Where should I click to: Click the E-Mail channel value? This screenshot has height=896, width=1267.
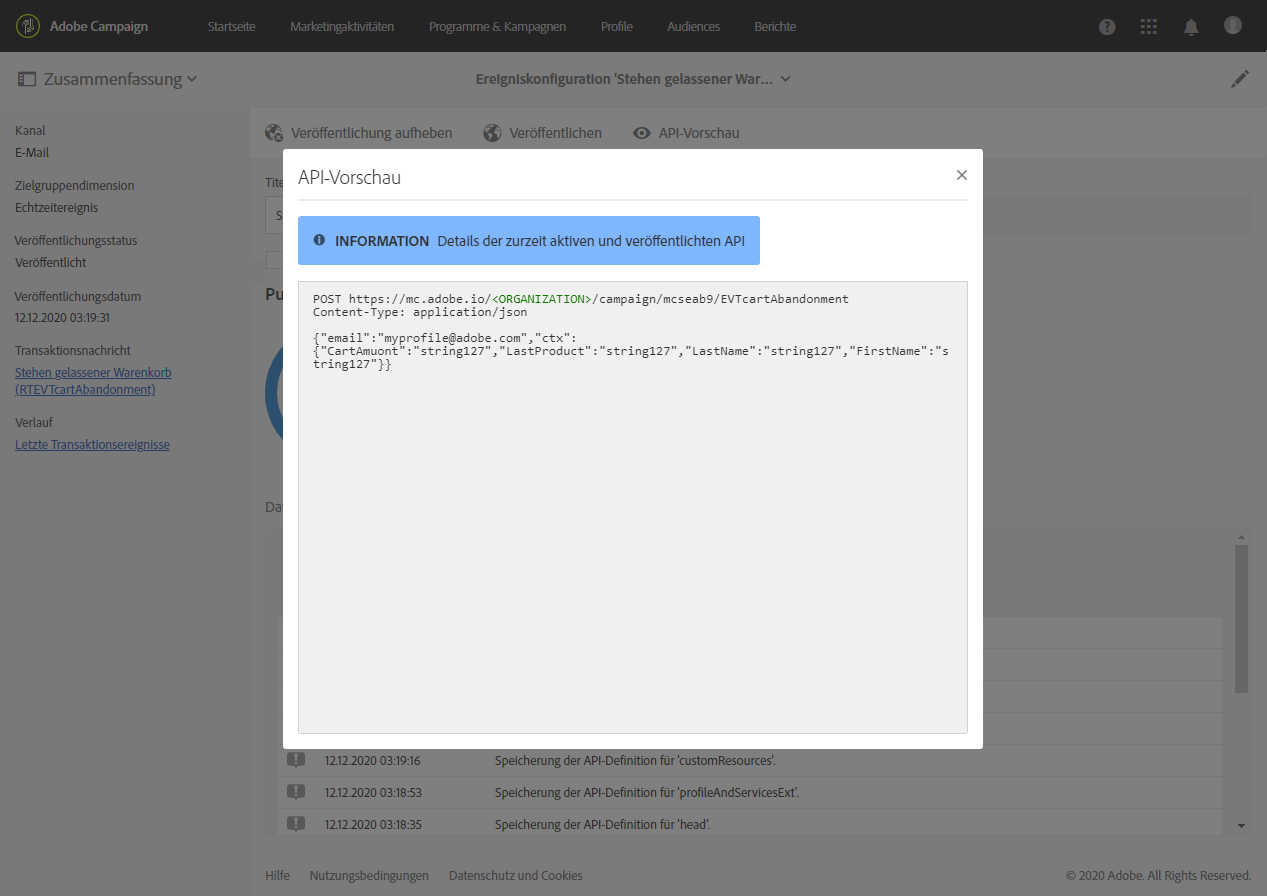[x=32, y=153]
